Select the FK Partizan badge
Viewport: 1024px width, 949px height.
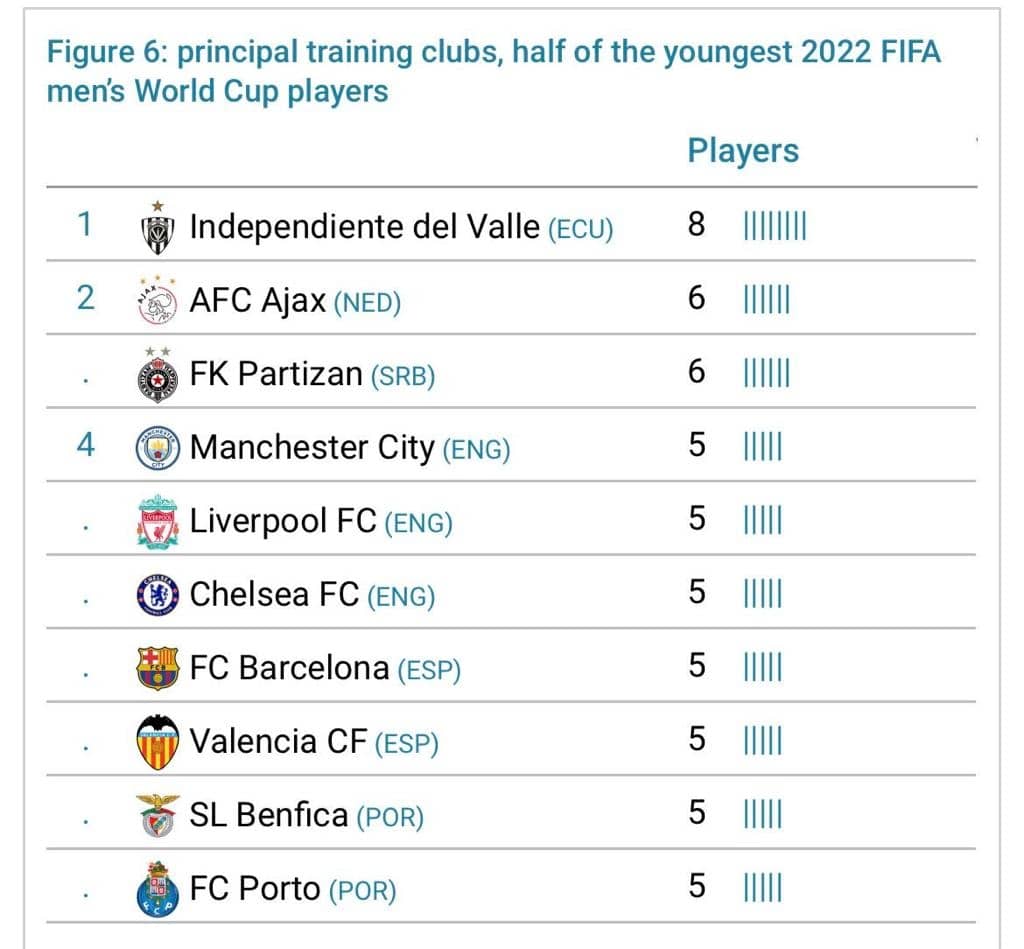[157, 375]
